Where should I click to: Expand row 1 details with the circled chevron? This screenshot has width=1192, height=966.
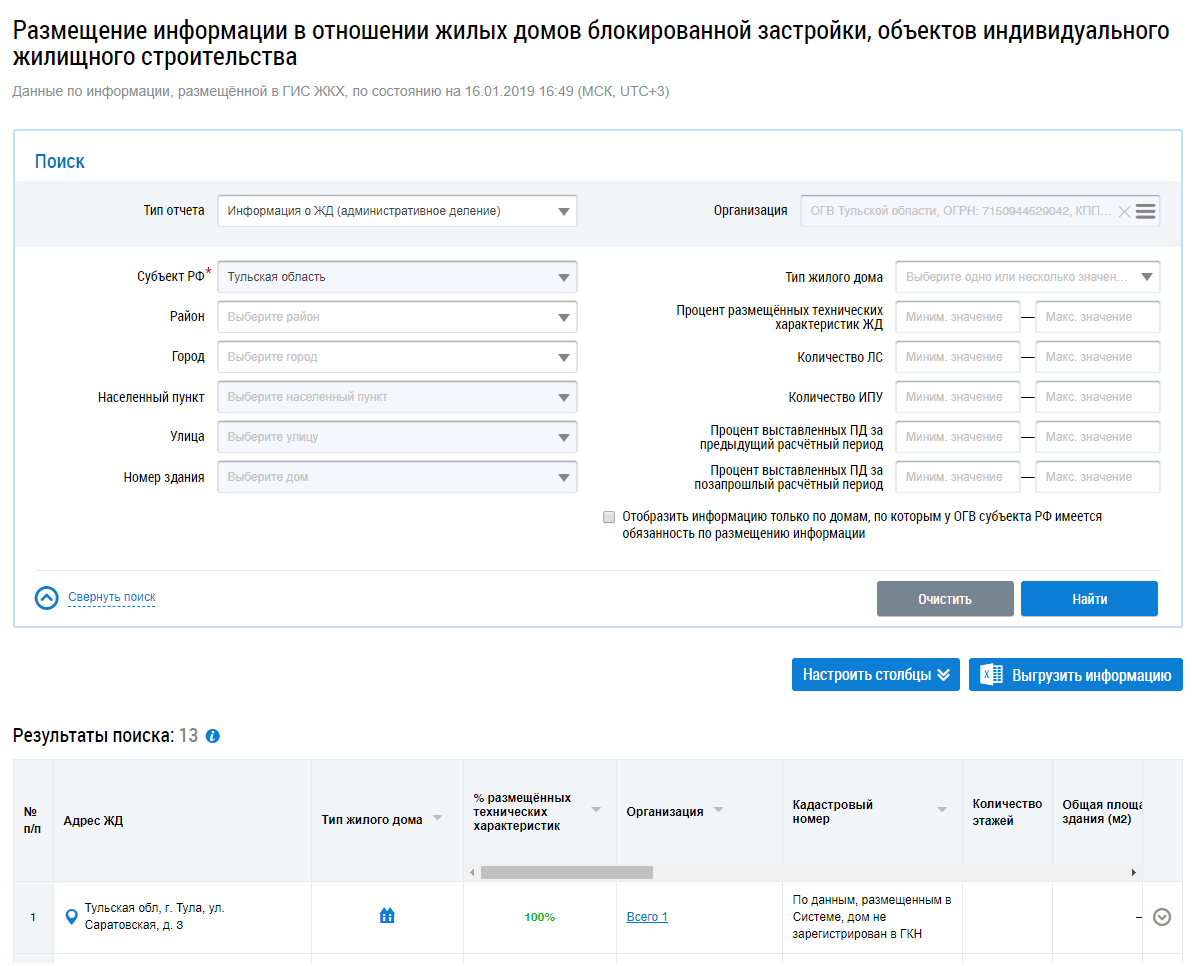[1162, 917]
